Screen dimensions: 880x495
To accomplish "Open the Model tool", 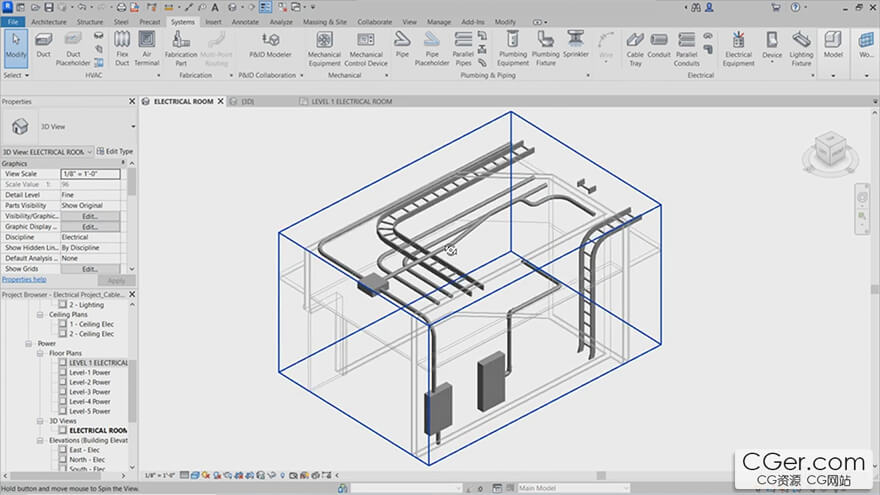I will tap(833, 45).
